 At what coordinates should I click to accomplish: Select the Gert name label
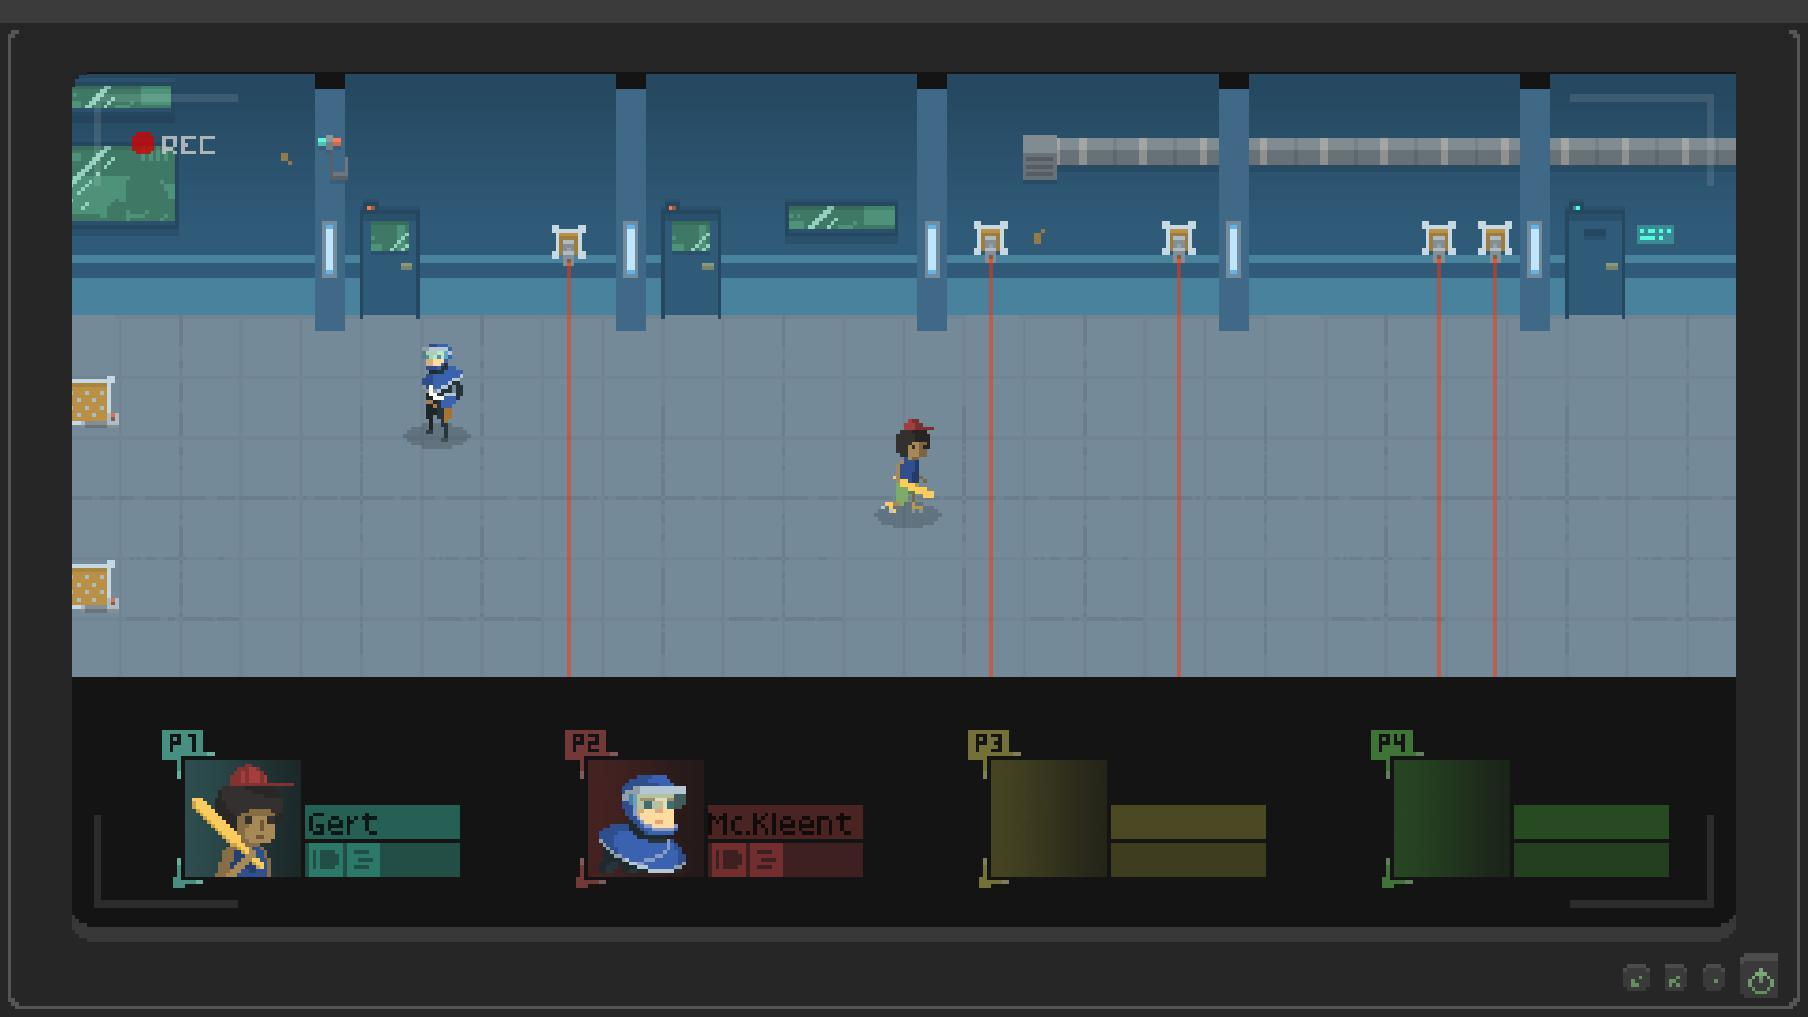382,823
